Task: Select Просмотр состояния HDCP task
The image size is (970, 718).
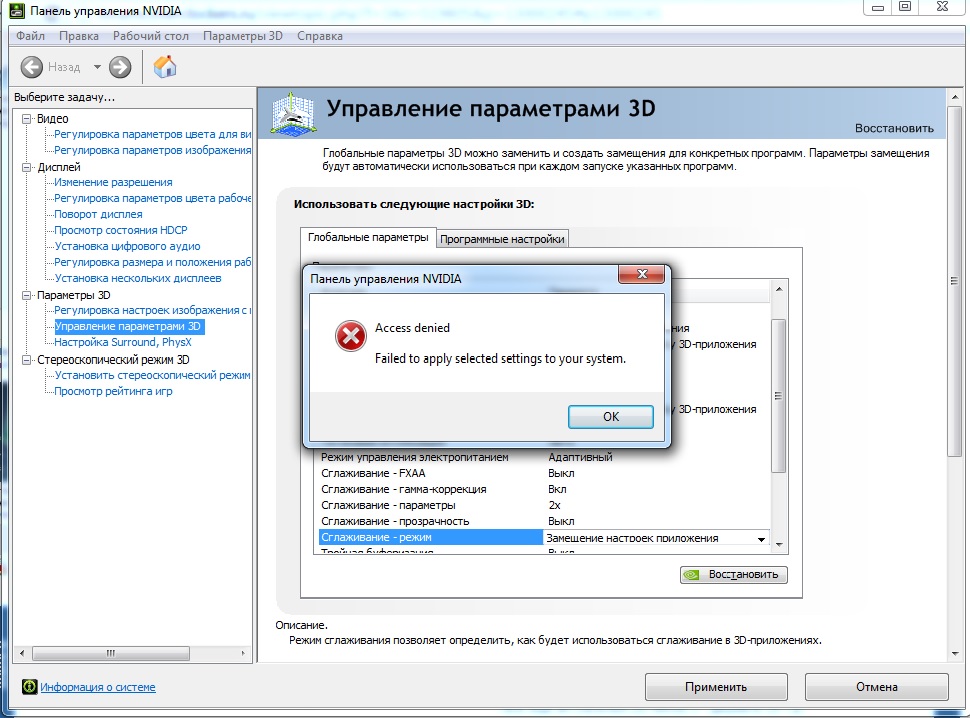Action: 121,230
